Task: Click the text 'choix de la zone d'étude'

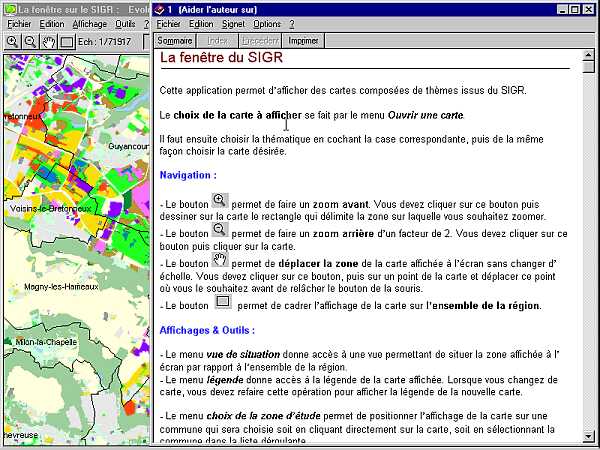Action: click(263, 416)
